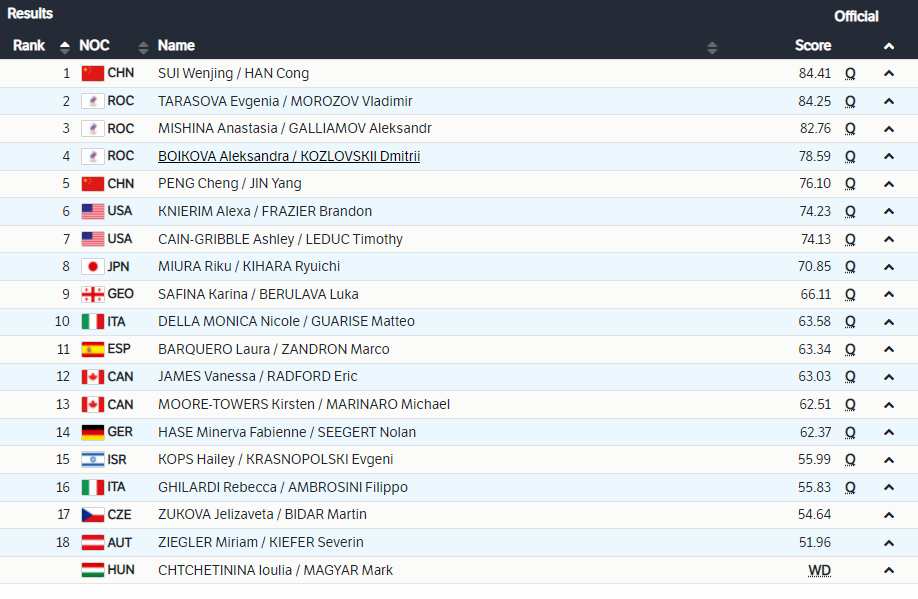Expand details for KNIERIM / FRAZIER row
The width and height of the screenshot is (918, 599).
pyautogui.click(x=888, y=211)
